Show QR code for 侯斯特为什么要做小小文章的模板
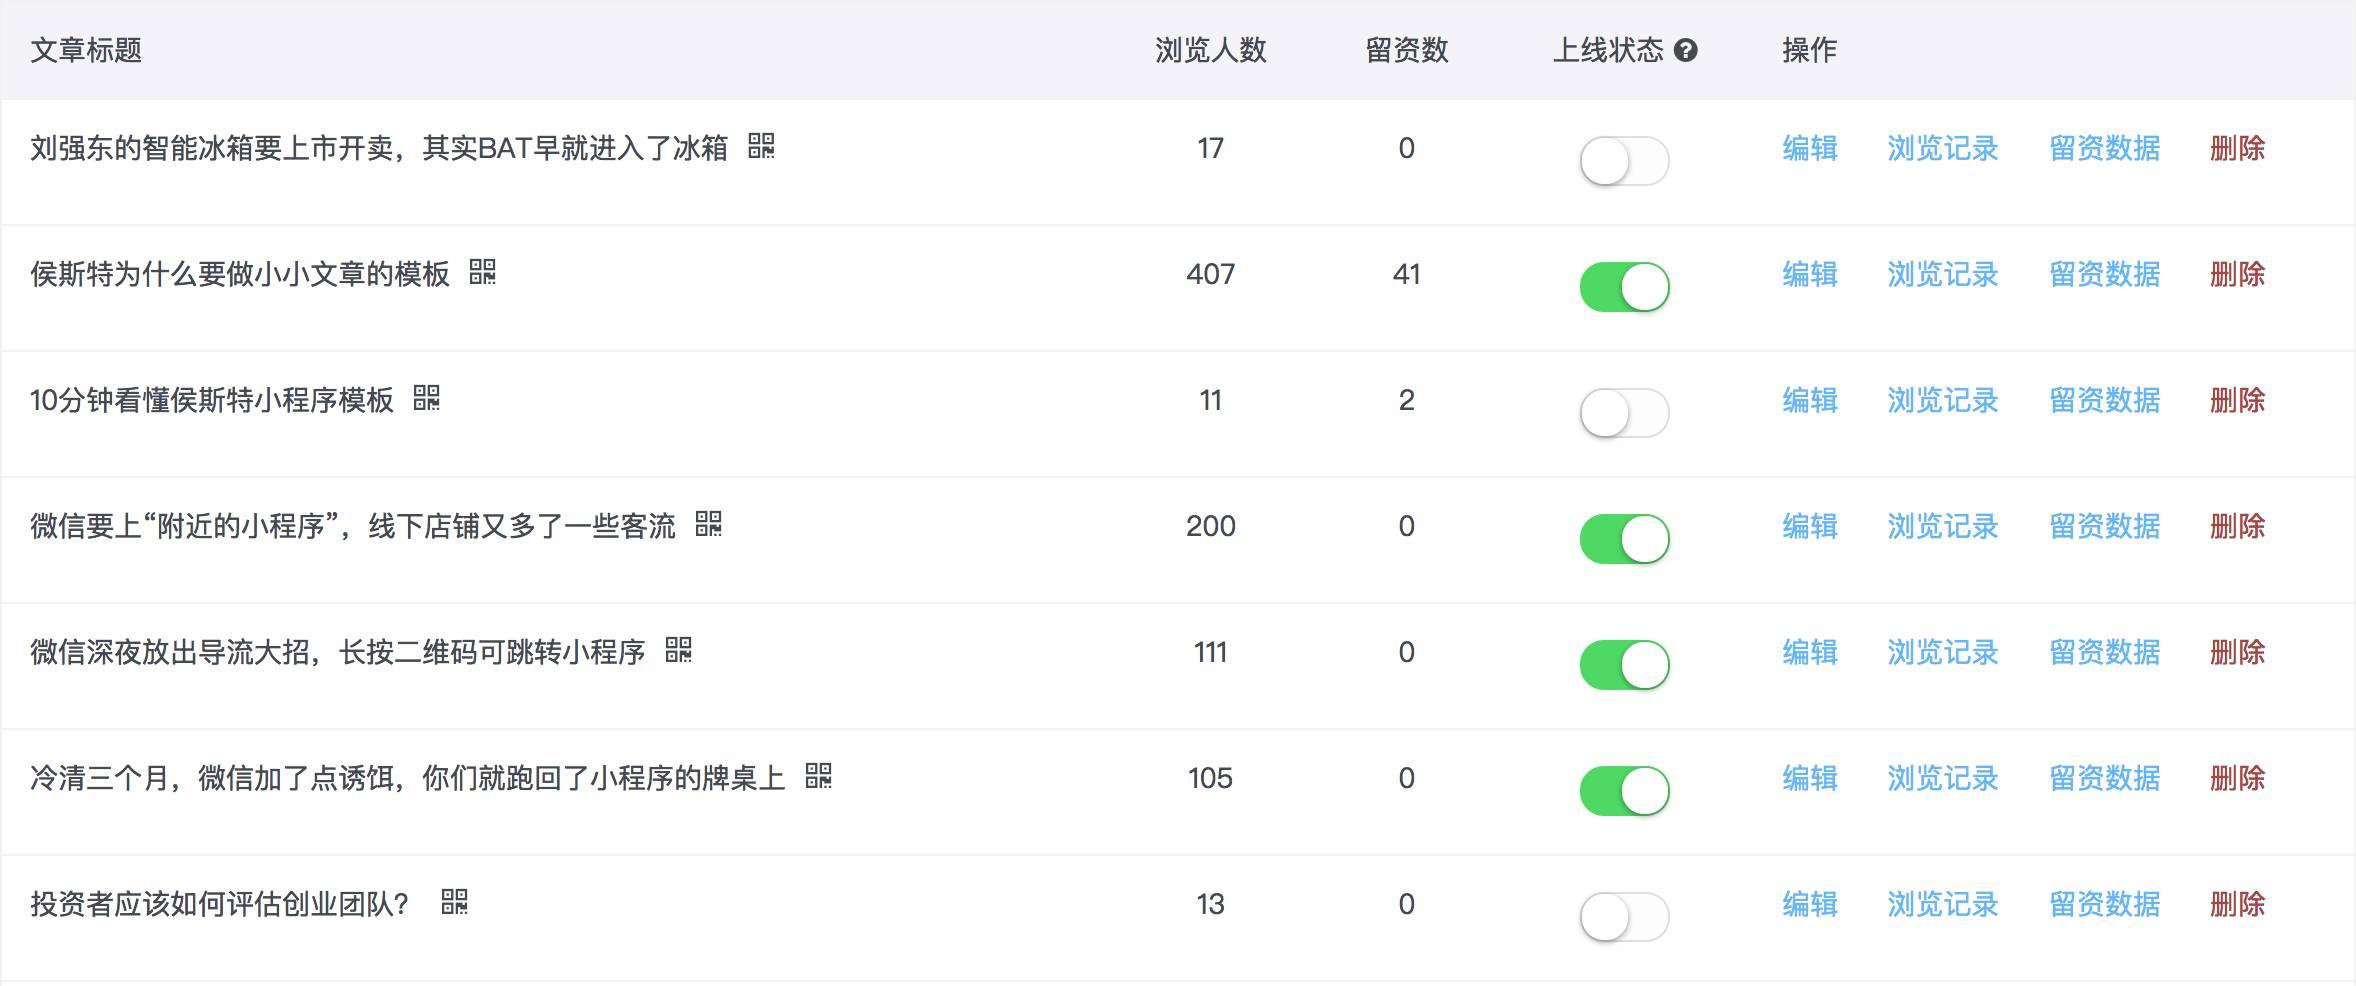The image size is (2356, 986). (x=483, y=272)
